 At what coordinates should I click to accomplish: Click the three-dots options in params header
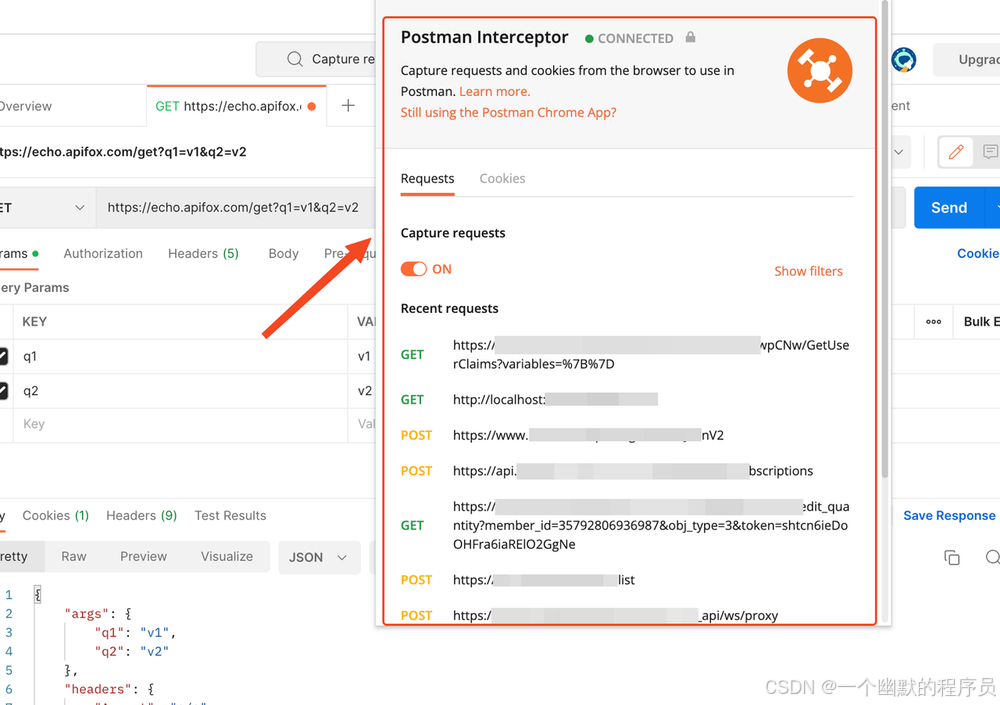click(934, 322)
